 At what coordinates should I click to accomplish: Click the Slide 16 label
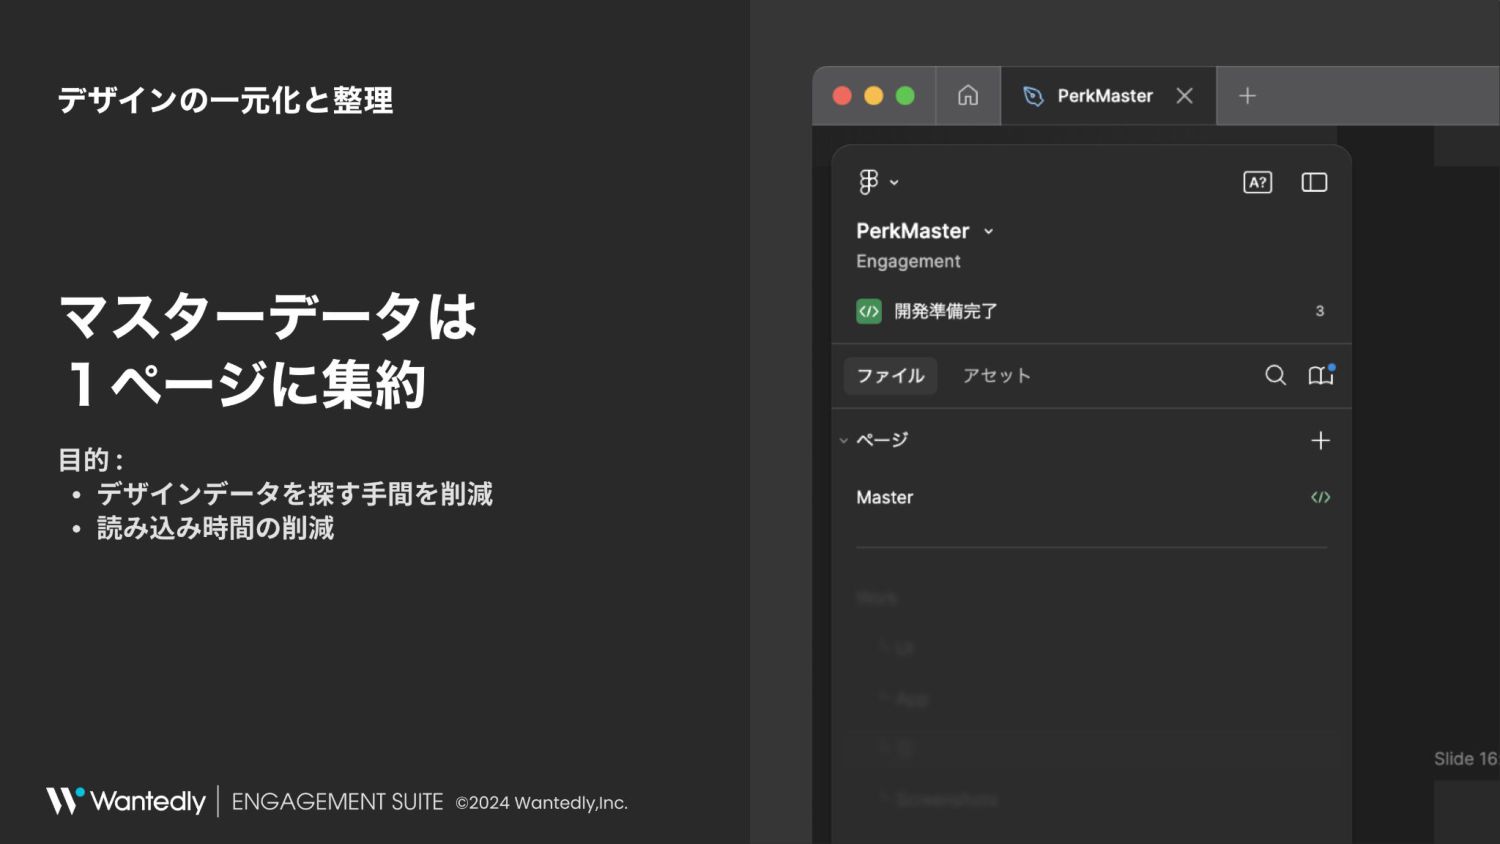point(1466,759)
